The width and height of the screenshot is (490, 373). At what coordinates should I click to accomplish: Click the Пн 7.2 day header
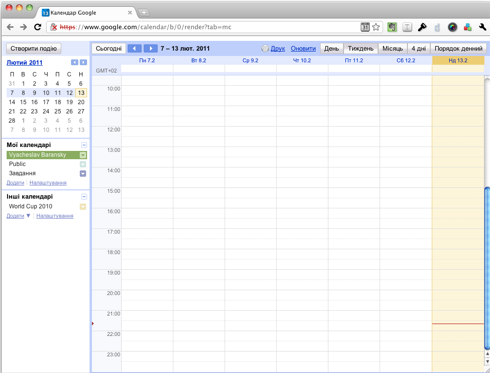click(147, 60)
